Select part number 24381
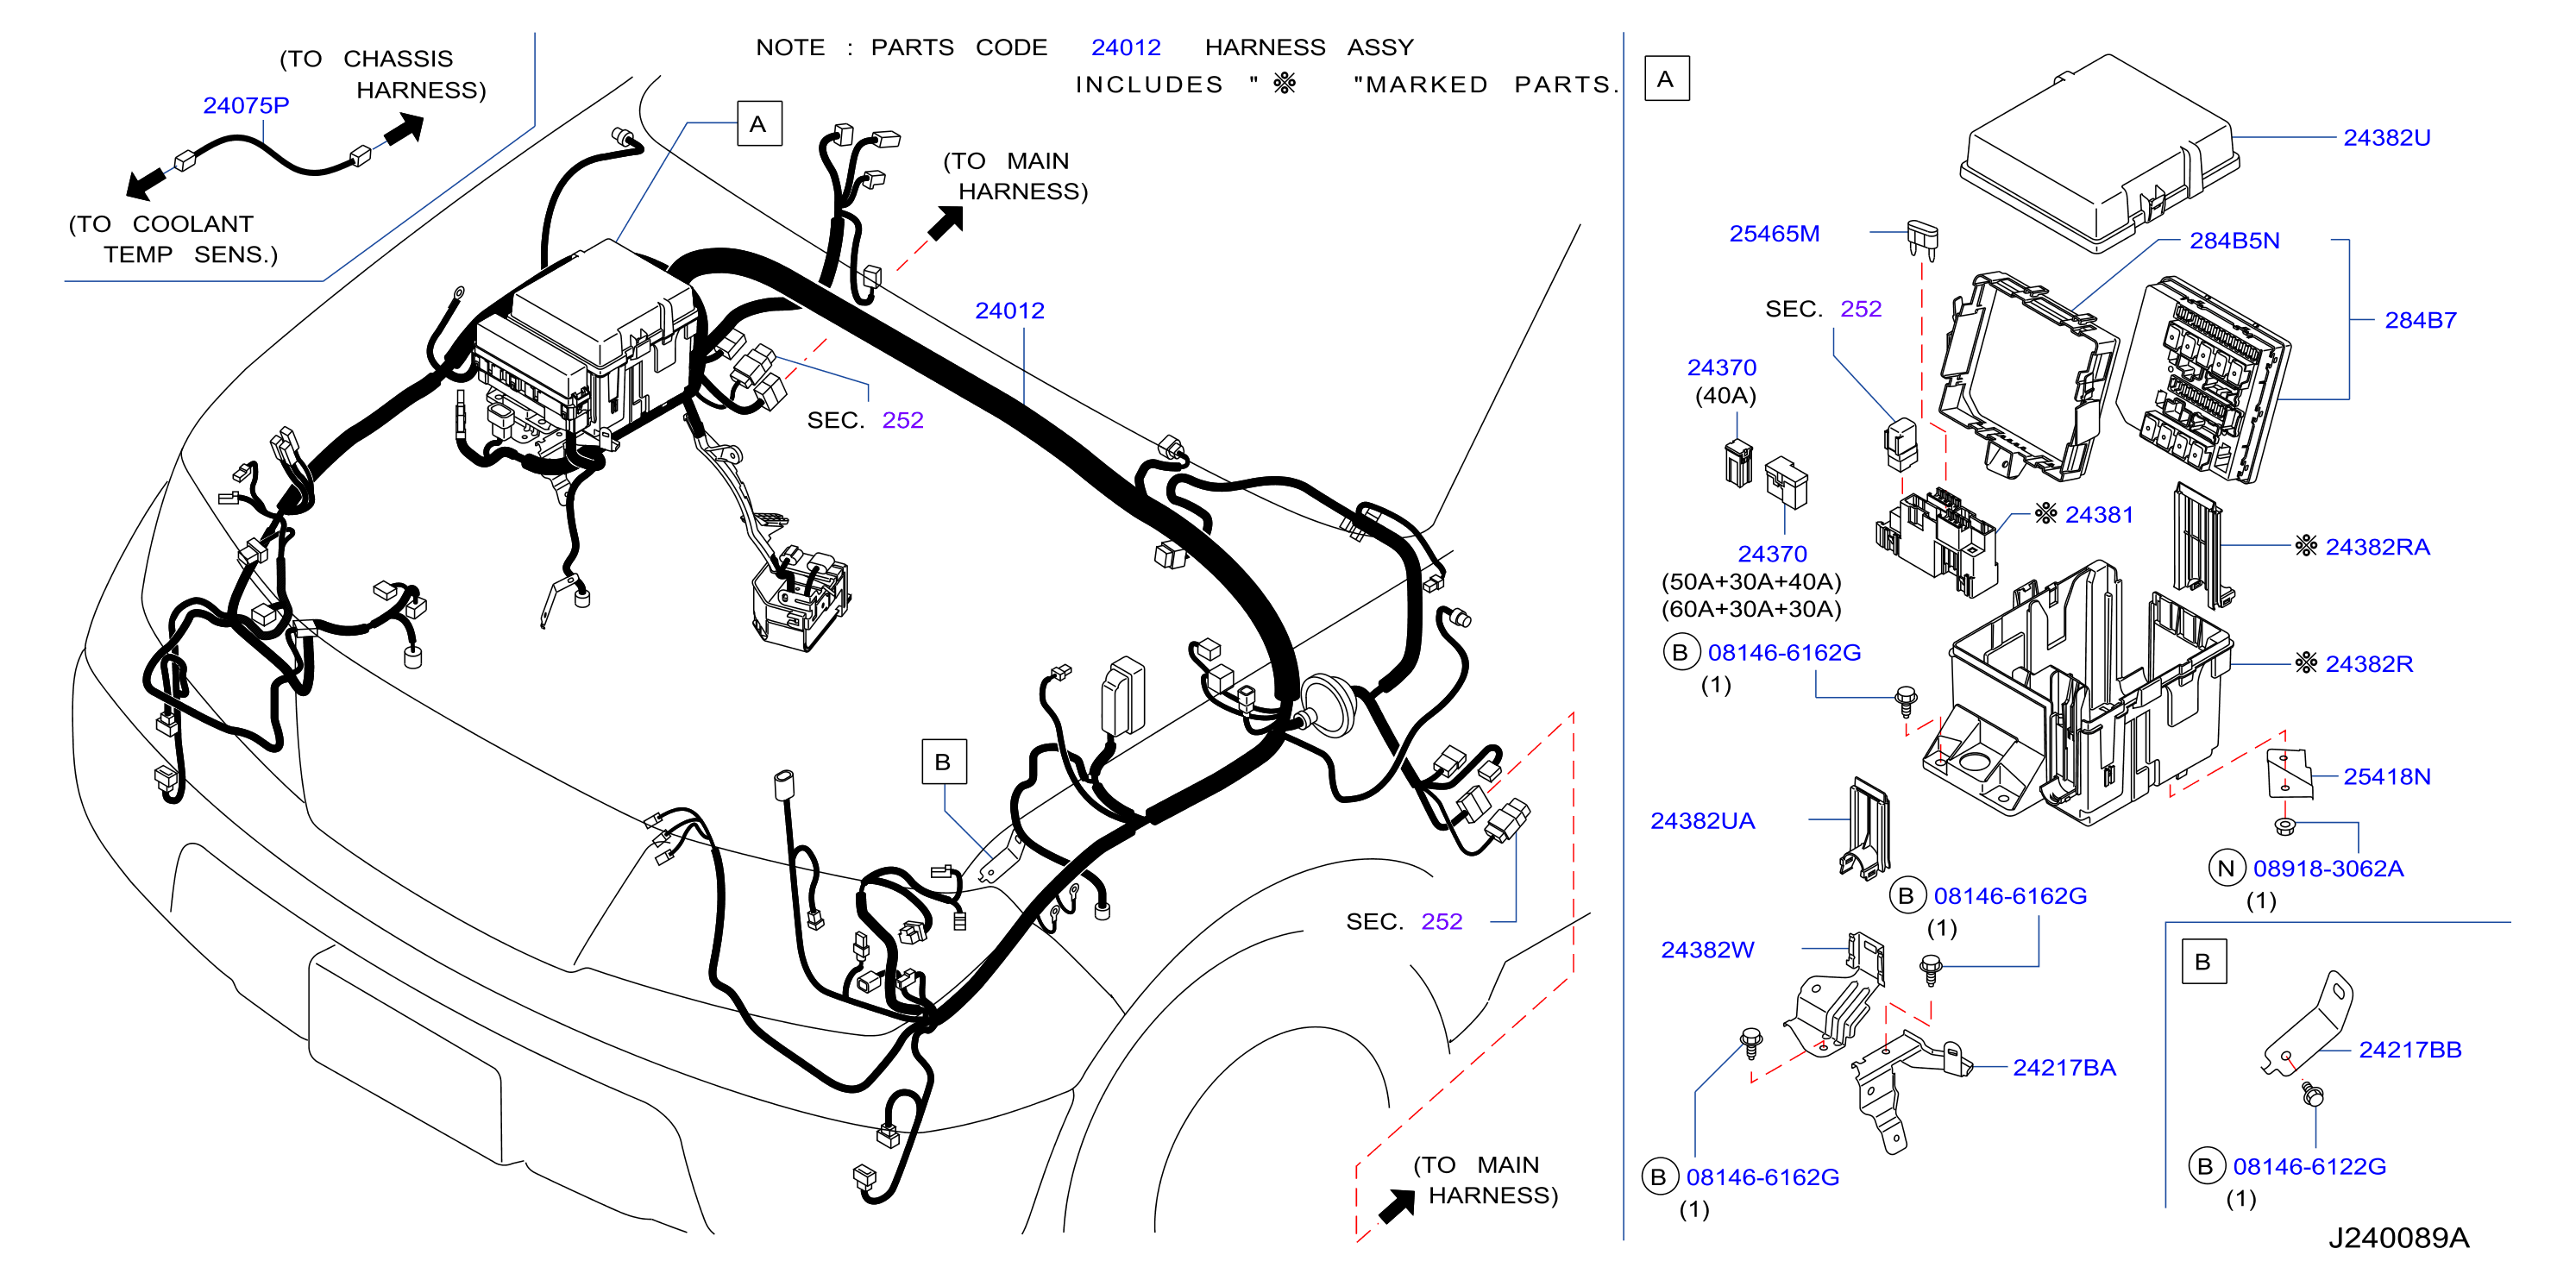Viewport: 2576px width, 1280px height. (2099, 515)
